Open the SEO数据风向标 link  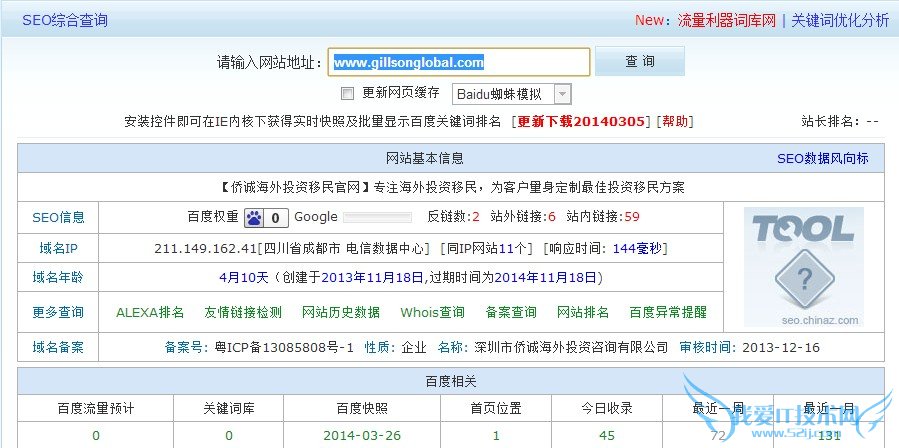pyautogui.click(x=823, y=158)
